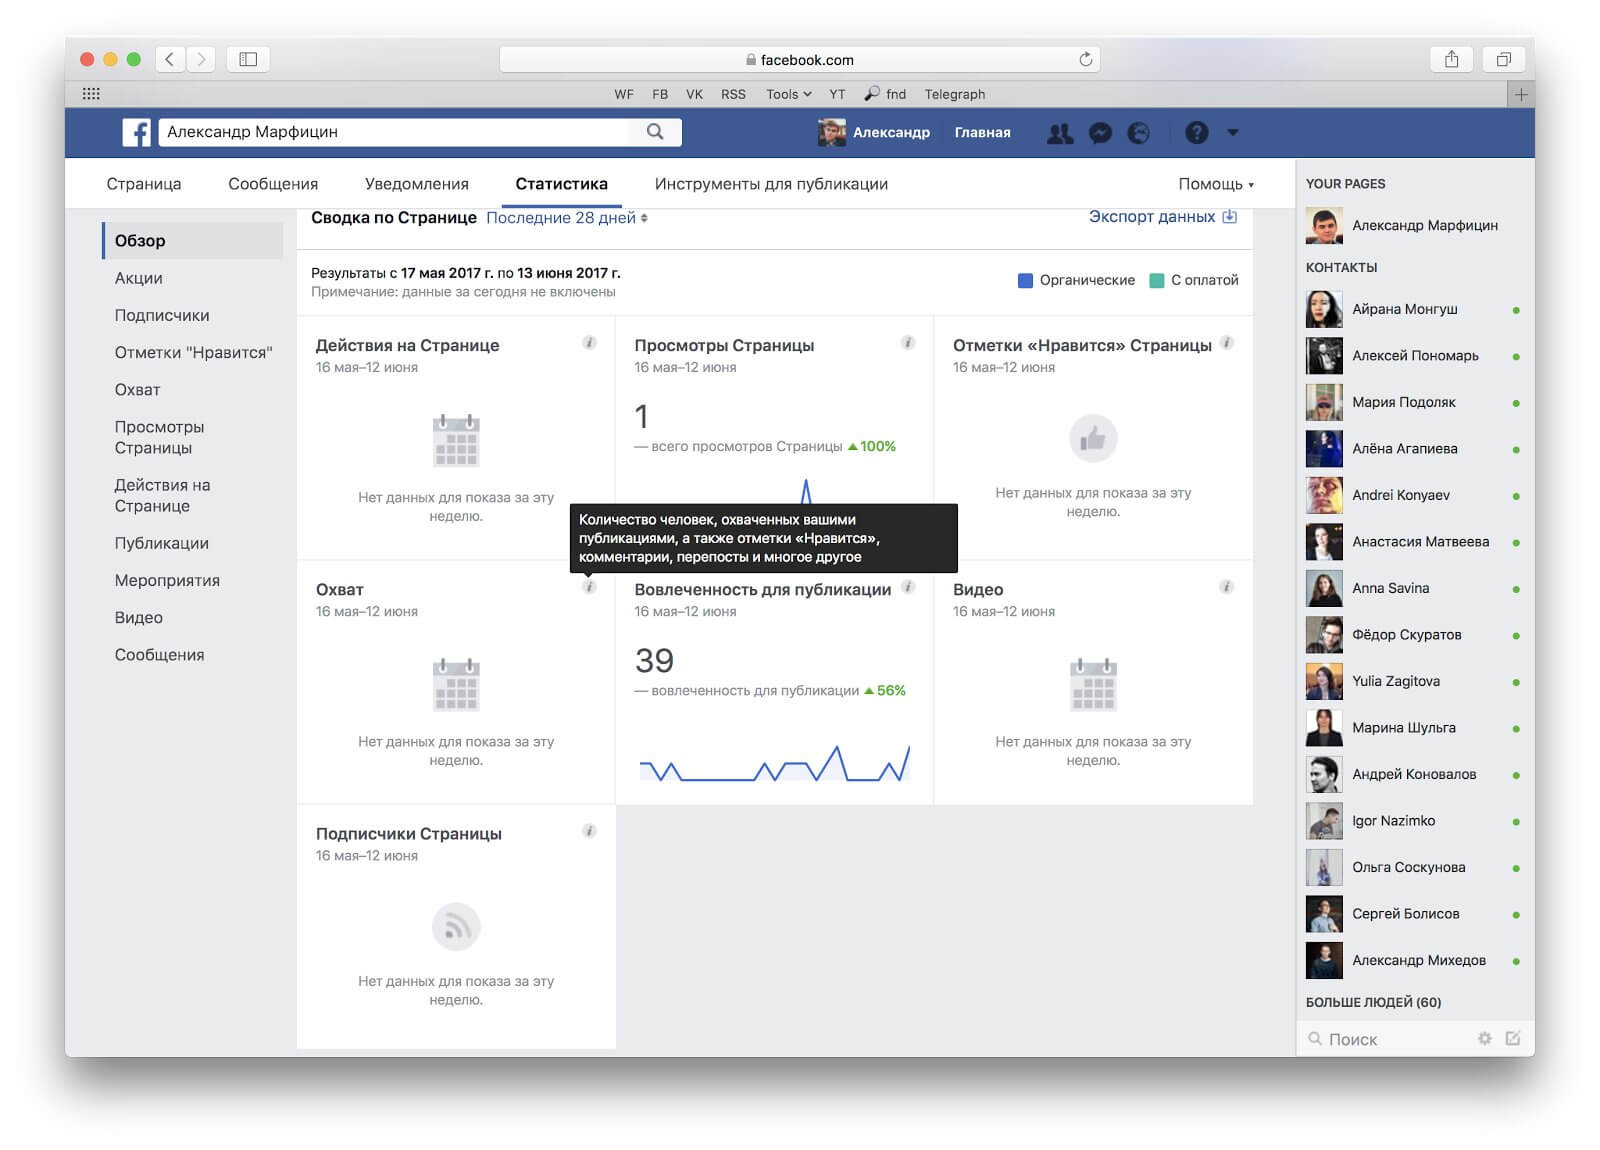Open chat settings gear icon
The height and width of the screenshot is (1150, 1600).
1485,1039
